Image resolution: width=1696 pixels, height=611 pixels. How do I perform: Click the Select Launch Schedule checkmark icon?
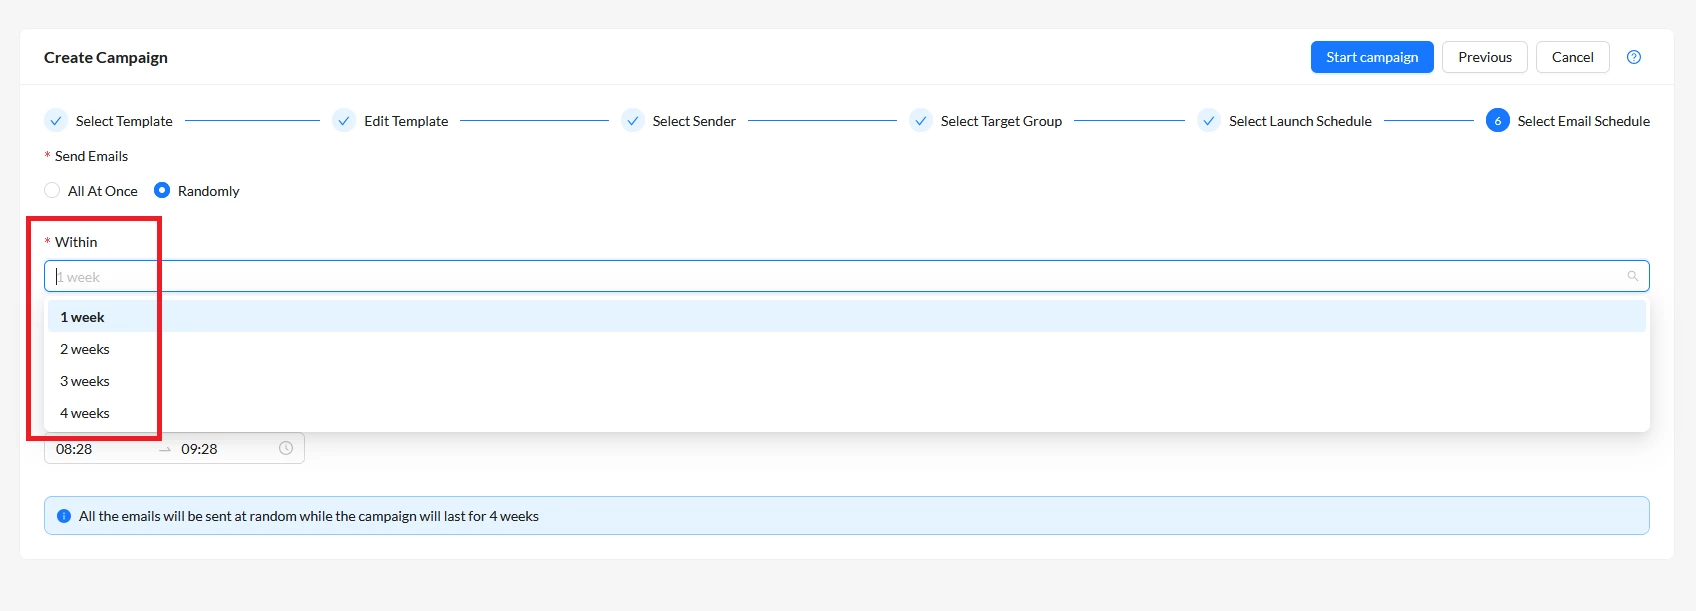[1209, 121]
